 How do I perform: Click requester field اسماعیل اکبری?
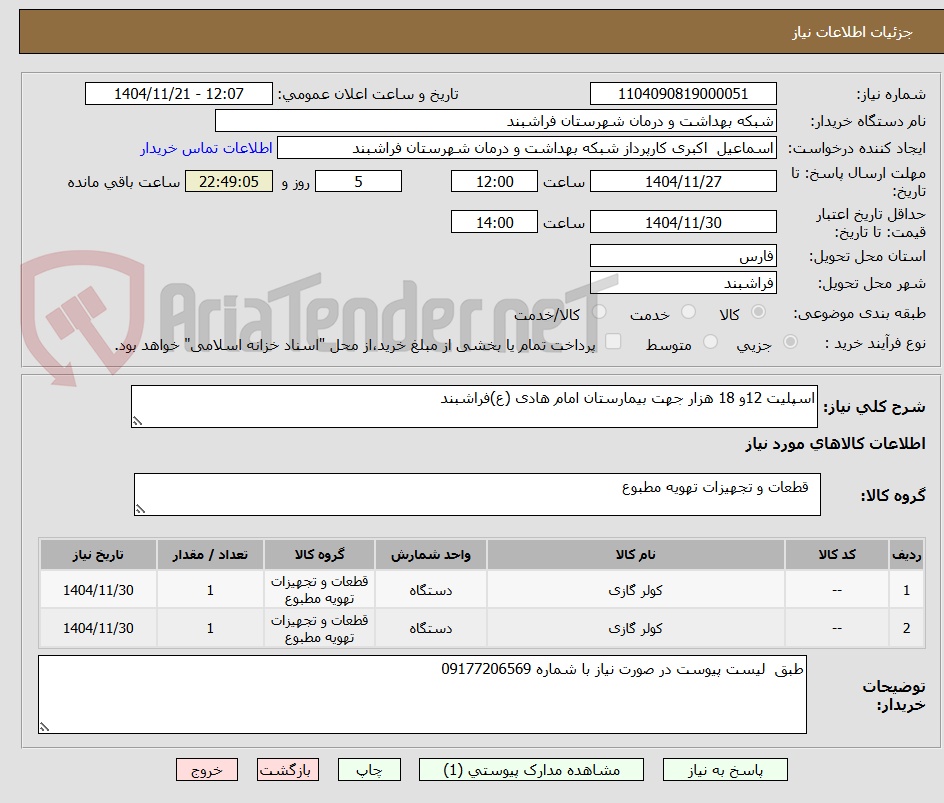pyautogui.click(x=527, y=148)
